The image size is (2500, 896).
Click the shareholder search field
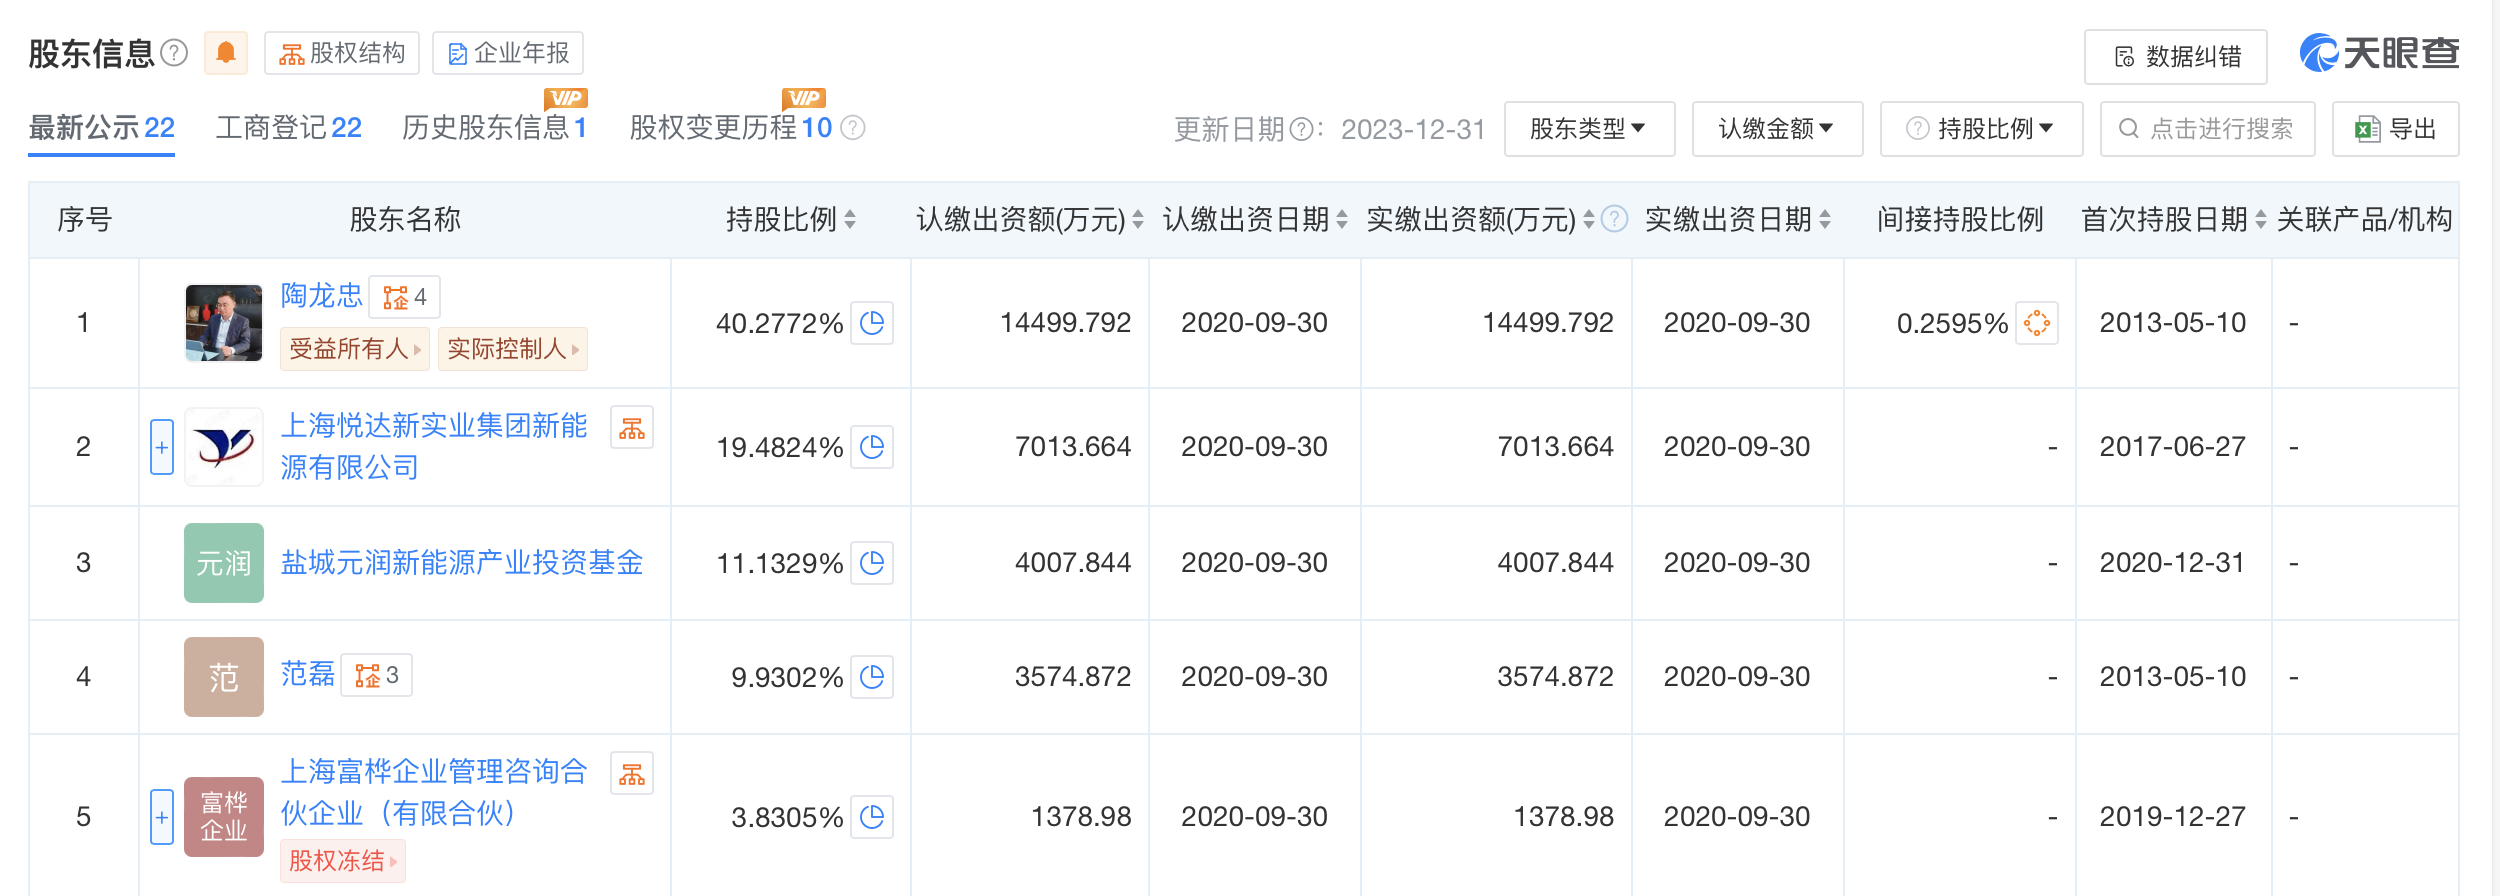point(2208,129)
